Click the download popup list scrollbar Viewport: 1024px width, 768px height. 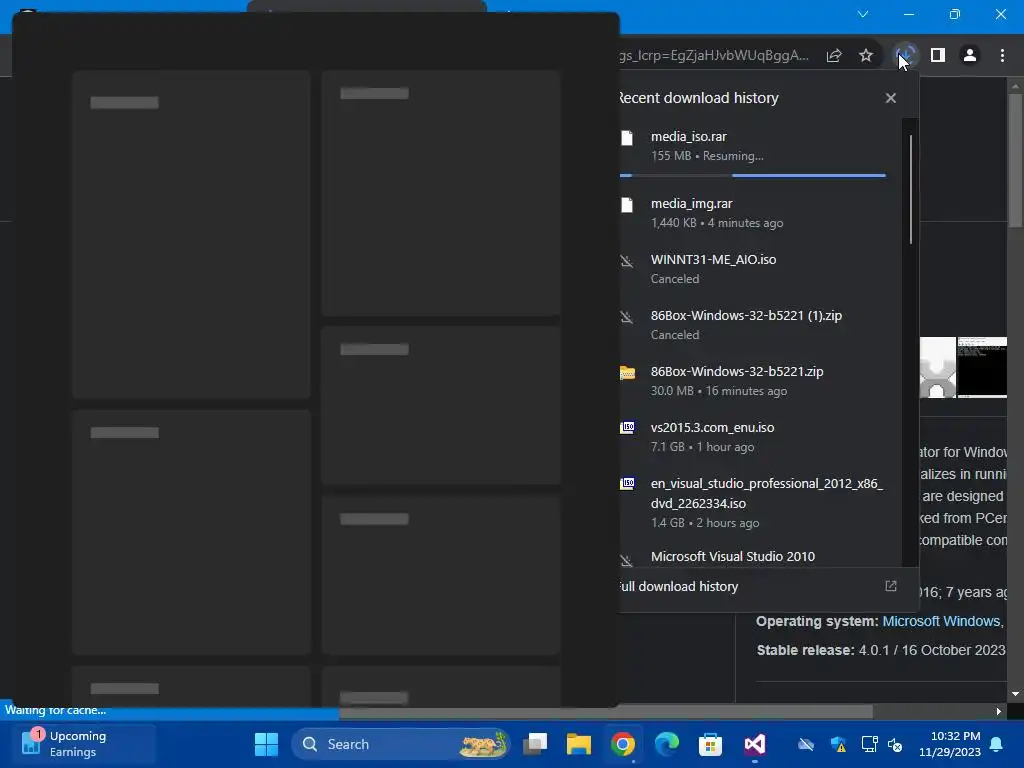[x=910, y=189]
